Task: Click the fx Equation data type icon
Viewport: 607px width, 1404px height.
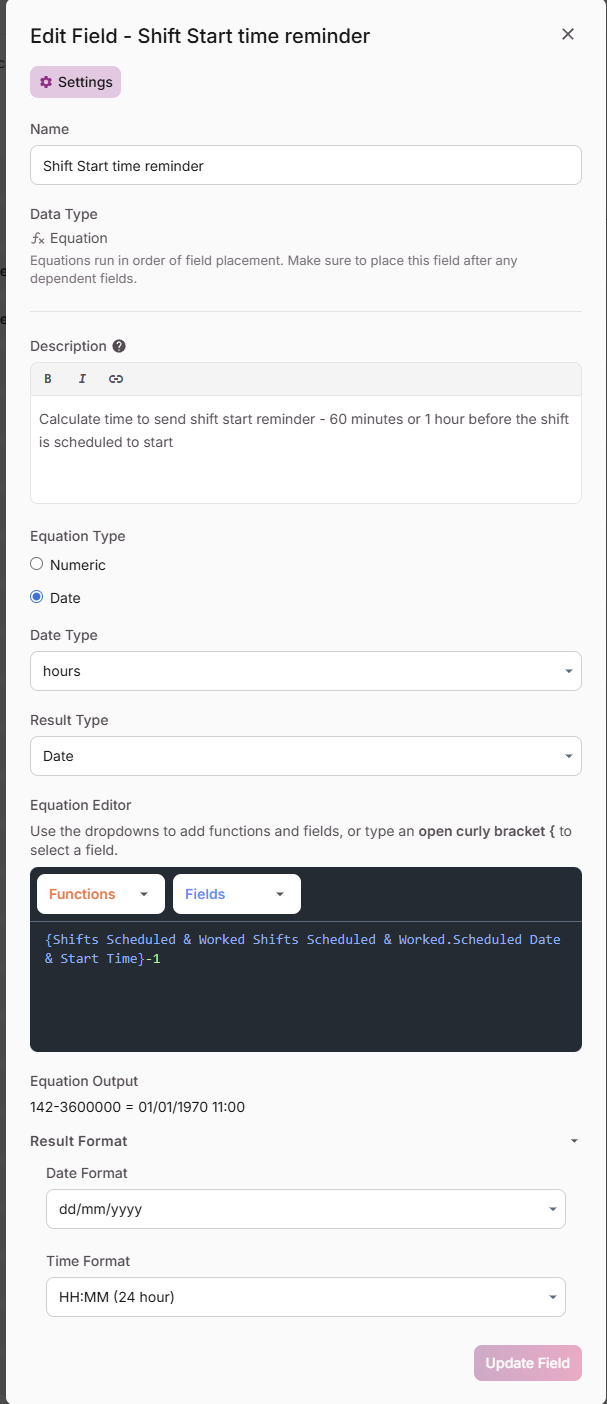Action: [x=38, y=238]
